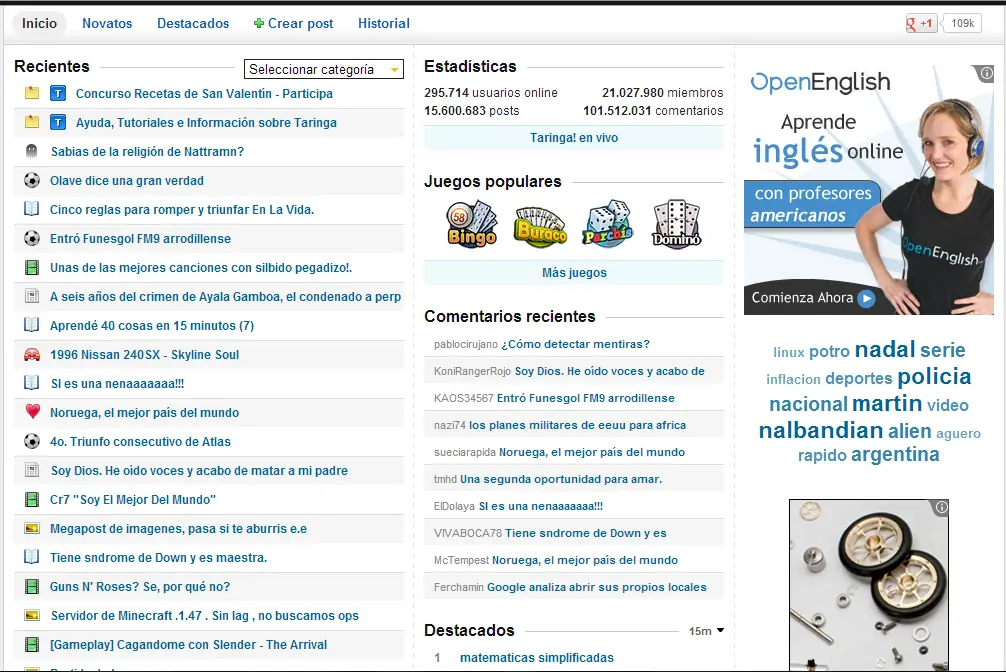This screenshot has width=1006, height=672.
Task: Click the OpenEnglish ad info icon
Action: [986, 73]
